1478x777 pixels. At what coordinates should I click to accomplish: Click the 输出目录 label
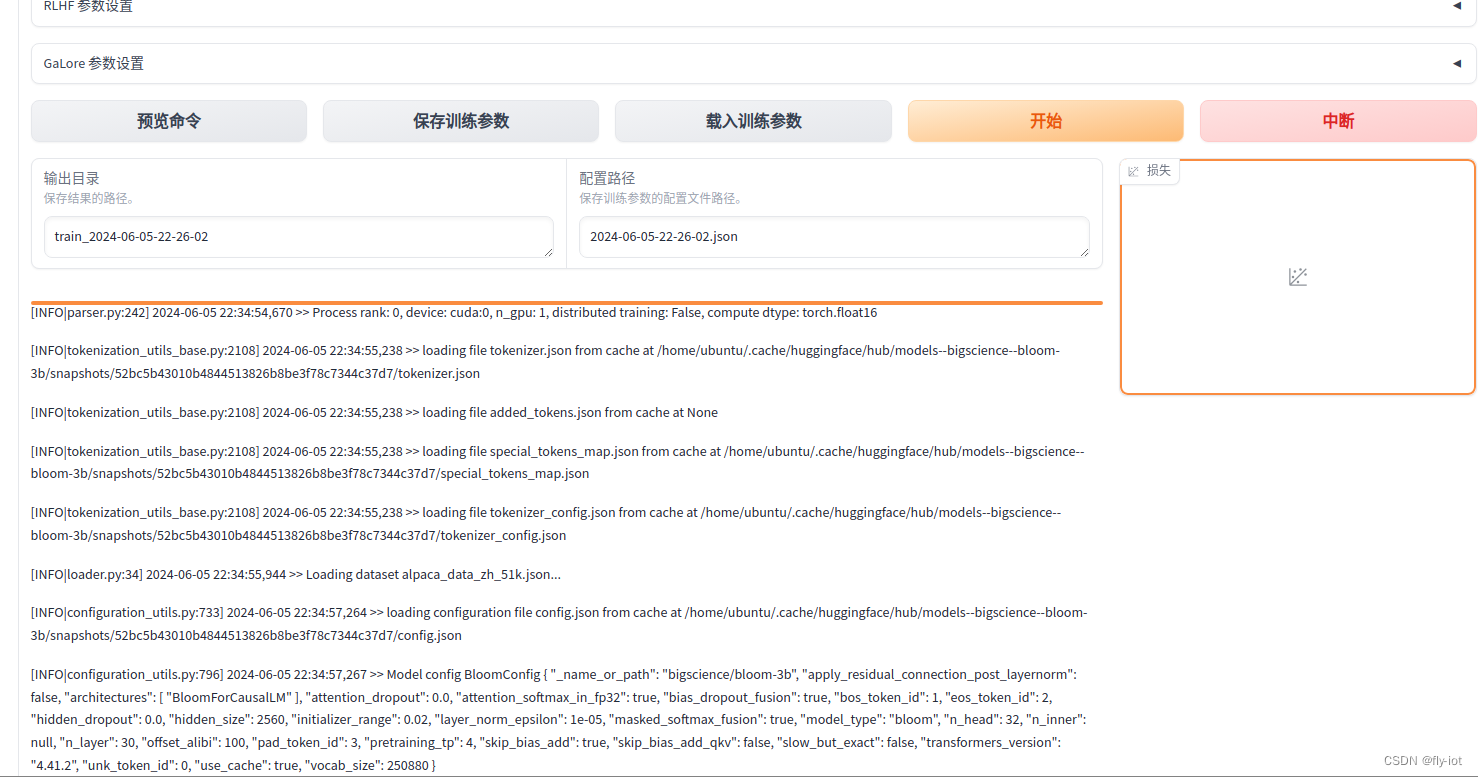coord(72,178)
